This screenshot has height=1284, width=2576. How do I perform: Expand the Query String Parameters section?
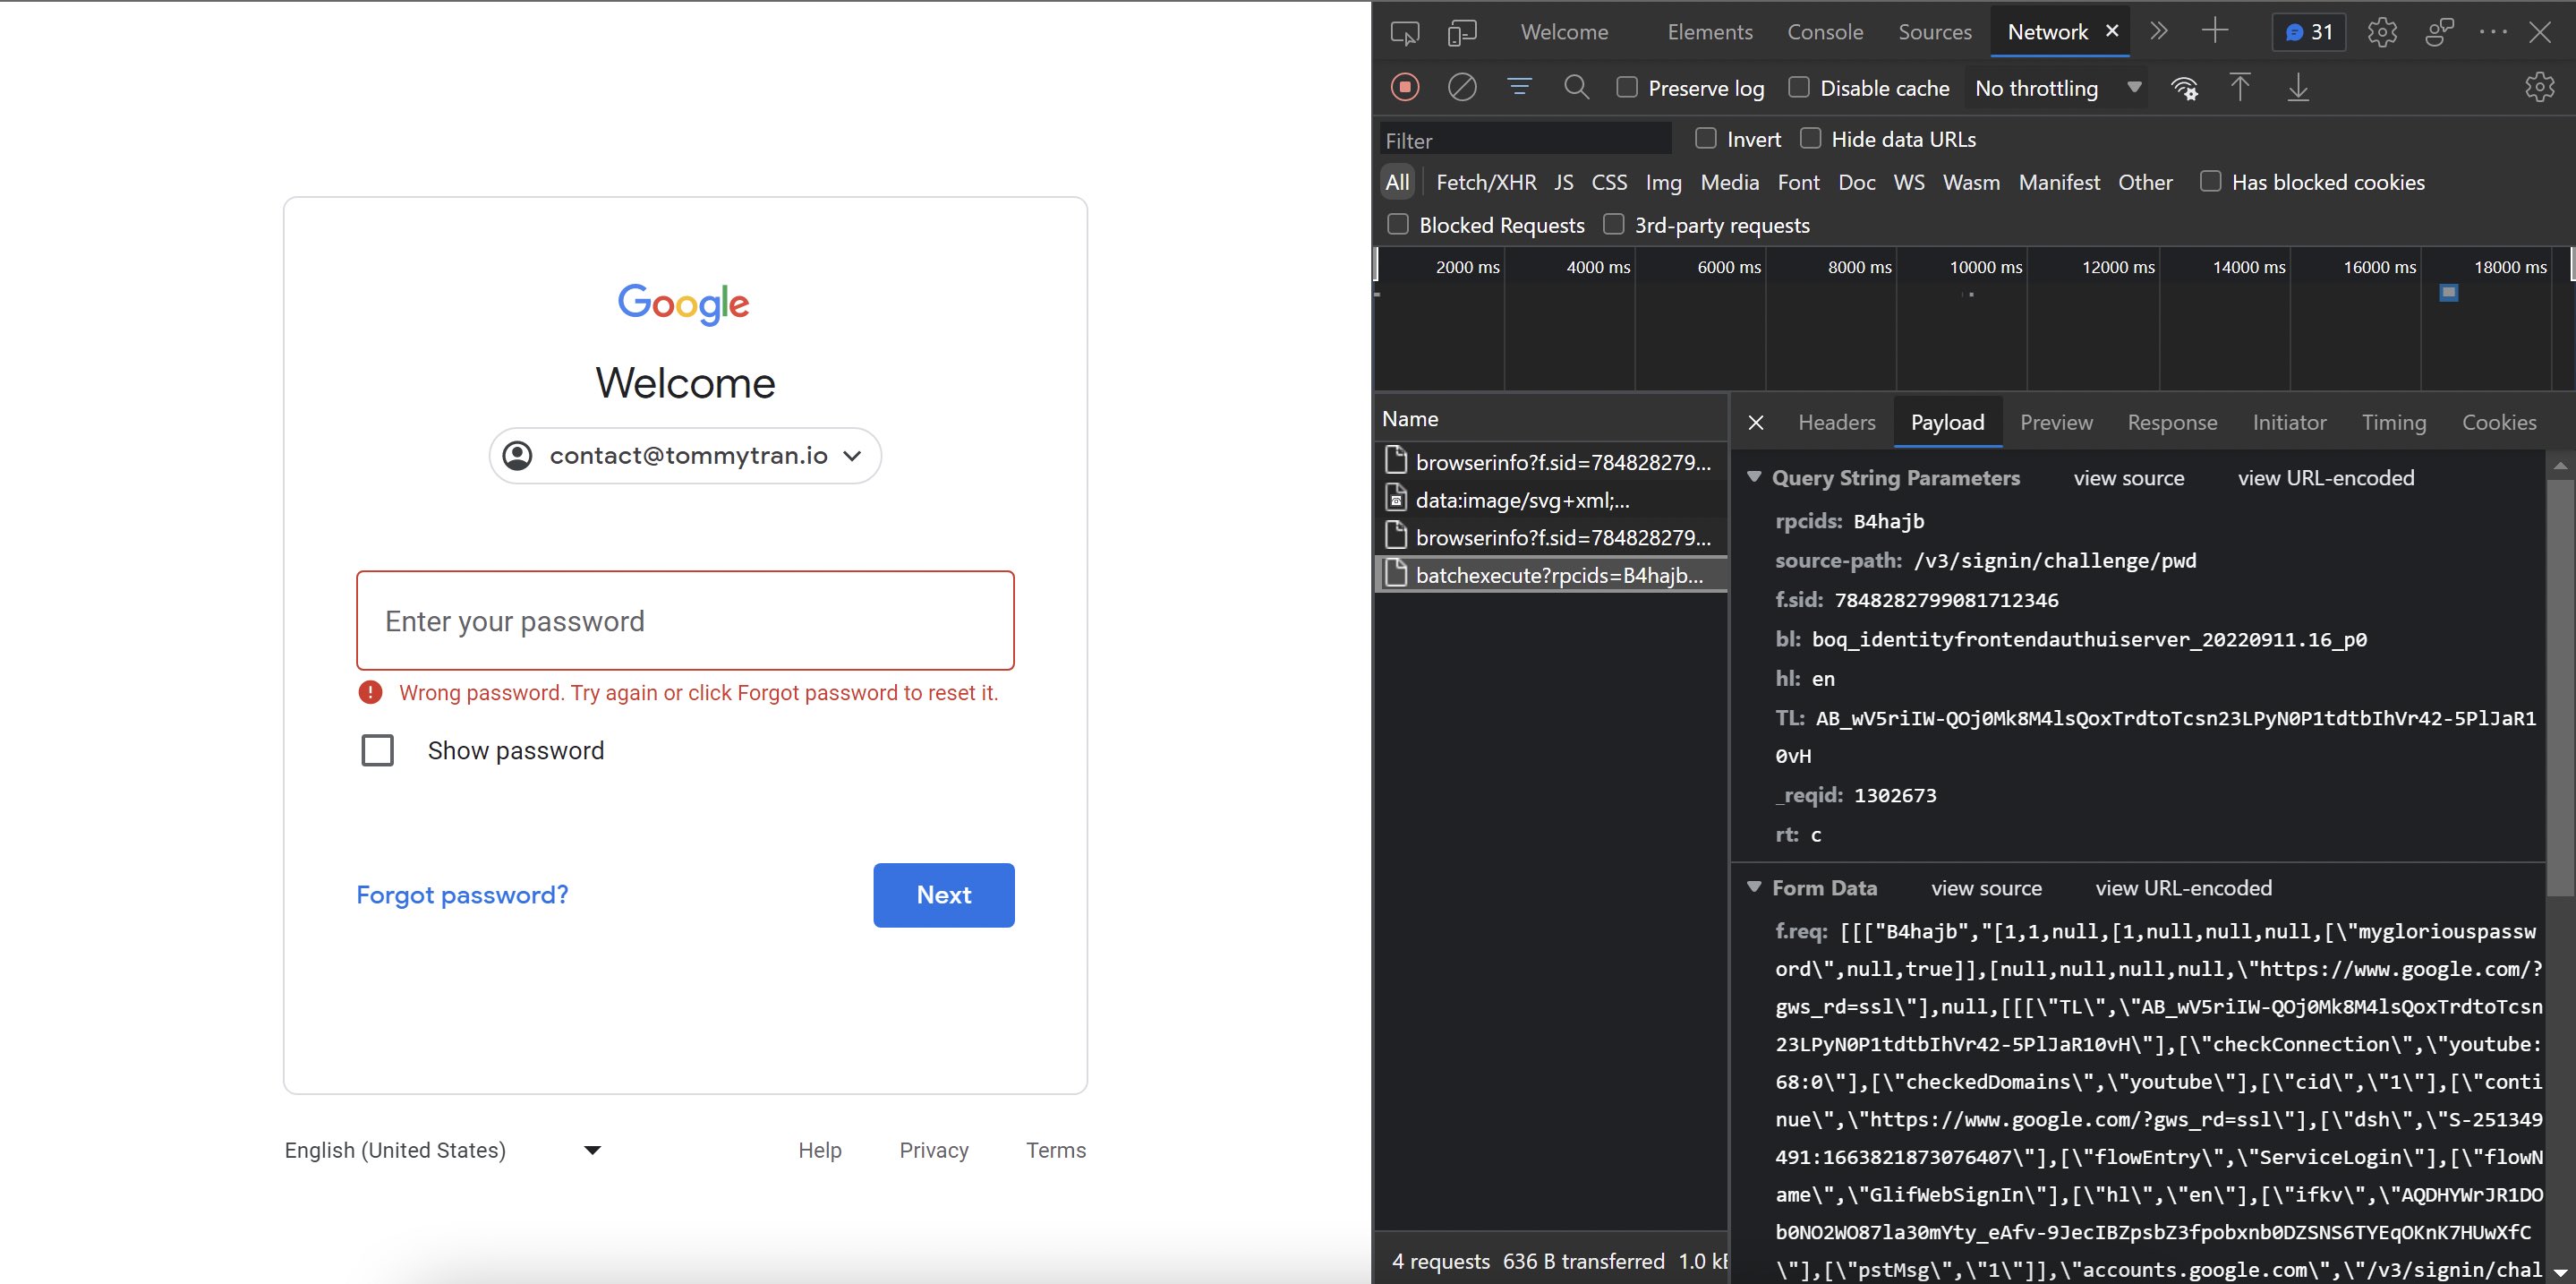[1753, 476]
